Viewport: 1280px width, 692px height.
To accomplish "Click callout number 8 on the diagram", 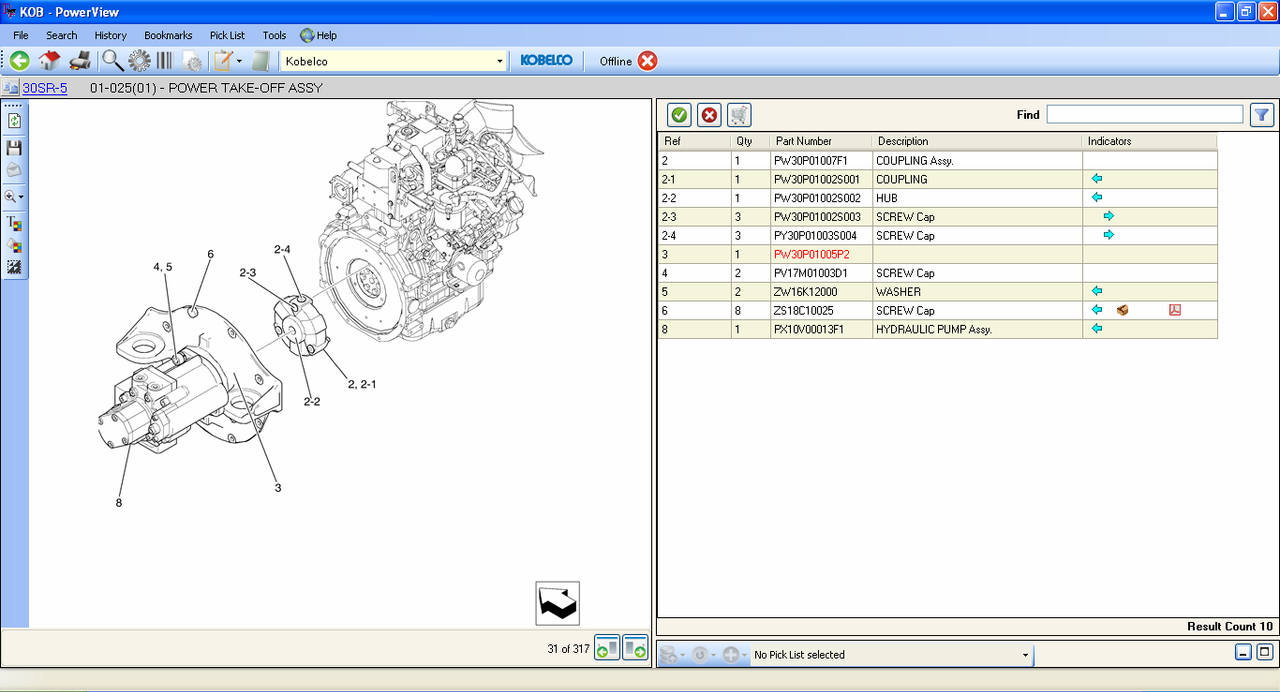I will coord(118,503).
